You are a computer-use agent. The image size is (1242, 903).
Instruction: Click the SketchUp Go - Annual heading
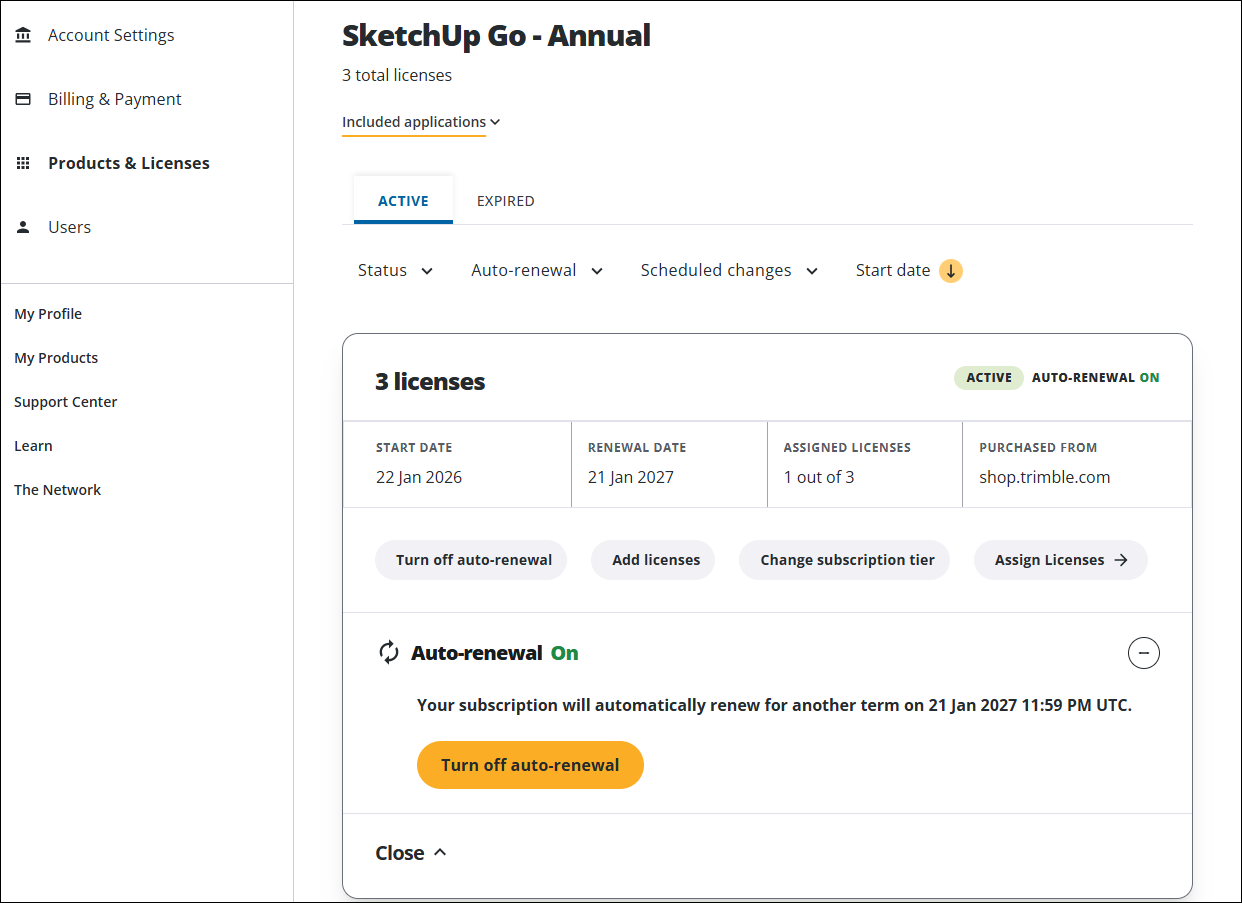496,35
